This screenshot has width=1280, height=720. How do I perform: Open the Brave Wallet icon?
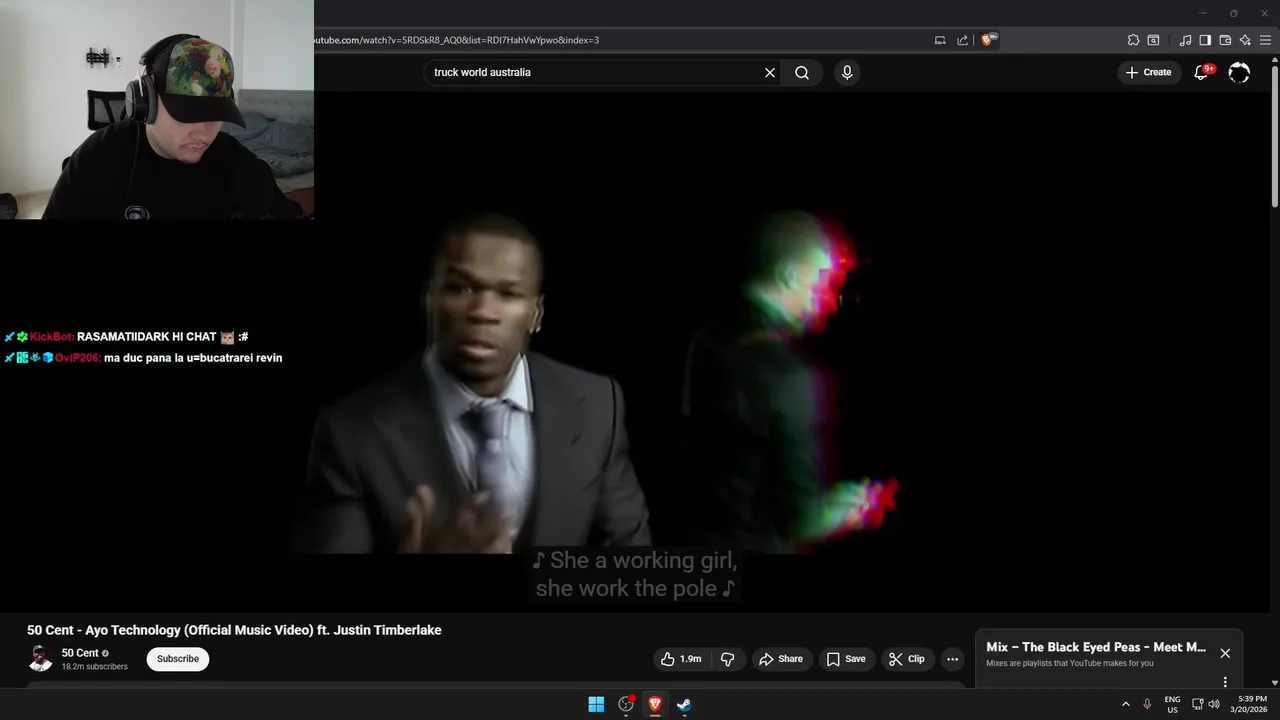[1225, 40]
